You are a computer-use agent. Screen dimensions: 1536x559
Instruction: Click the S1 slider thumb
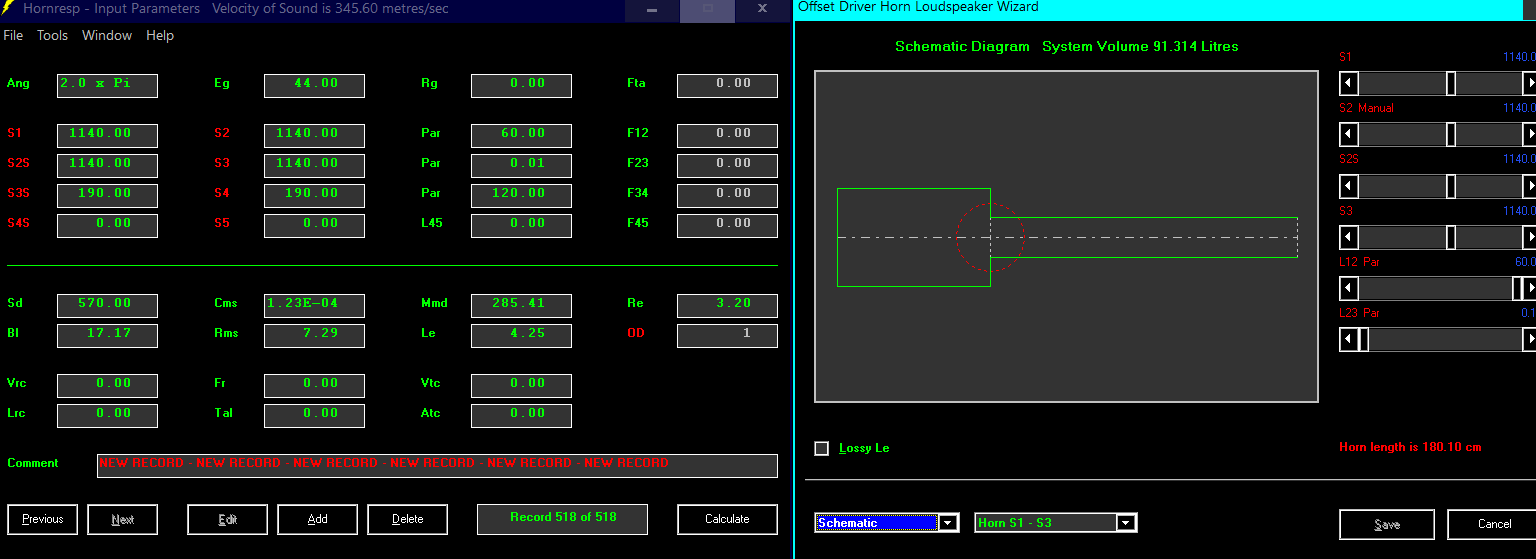tap(1451, 83)
